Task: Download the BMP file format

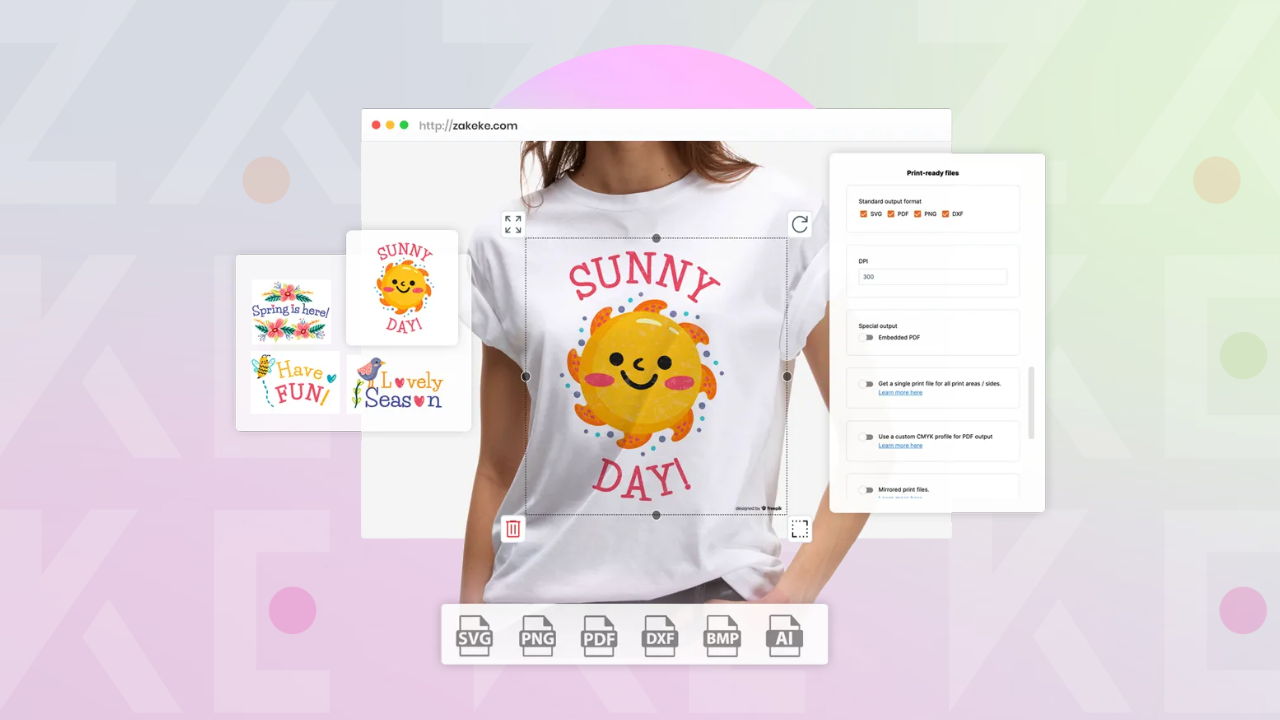Action: click(x=722, y=635)
